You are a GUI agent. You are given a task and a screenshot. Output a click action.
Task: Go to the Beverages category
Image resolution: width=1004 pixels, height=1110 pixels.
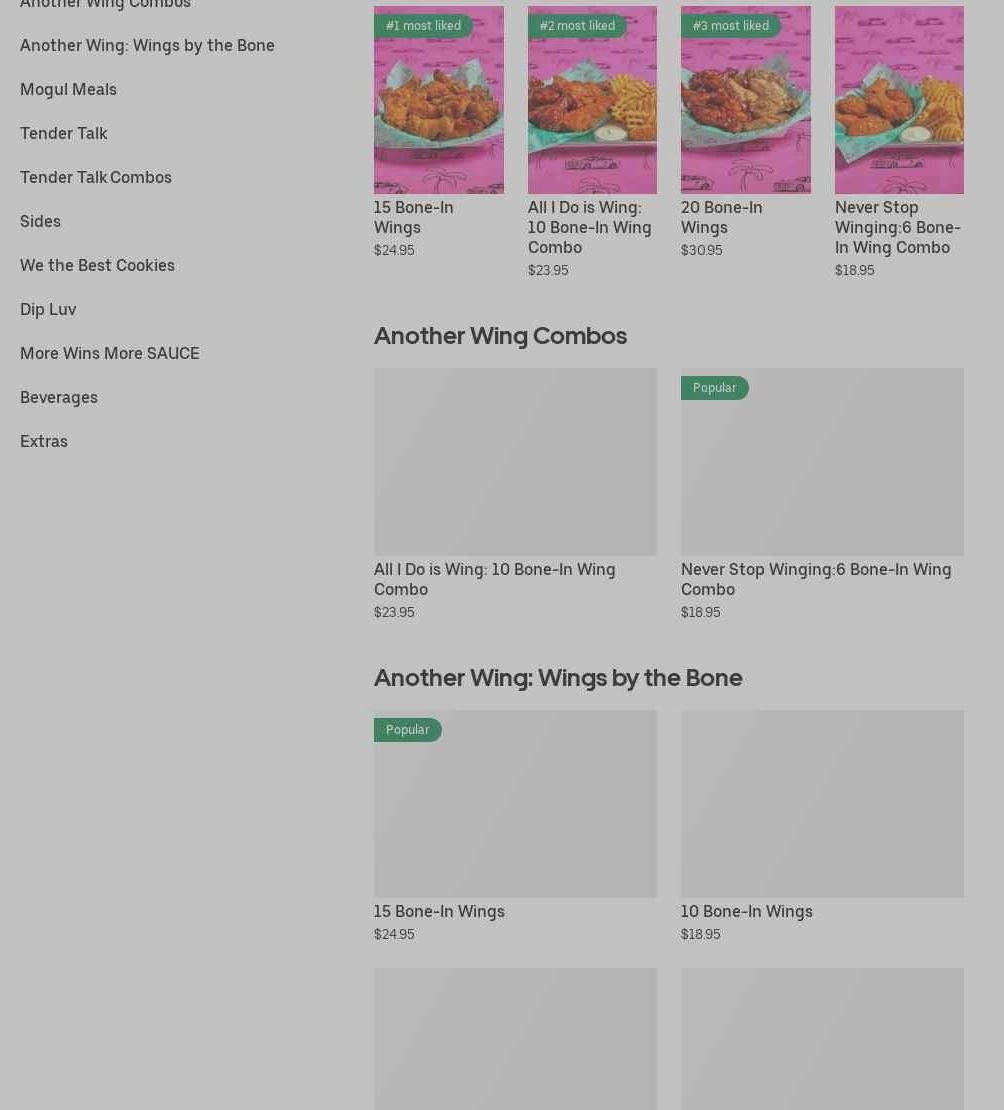[59, 397]
